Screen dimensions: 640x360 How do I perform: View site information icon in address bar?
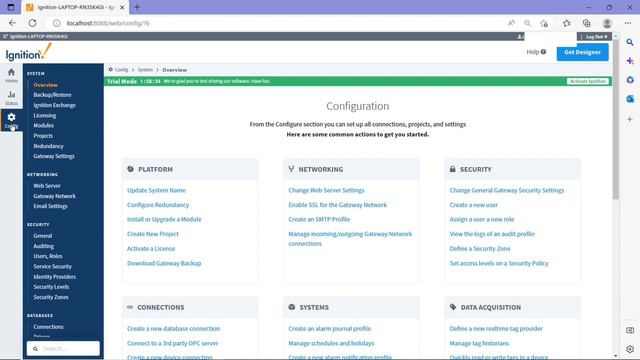57,23
